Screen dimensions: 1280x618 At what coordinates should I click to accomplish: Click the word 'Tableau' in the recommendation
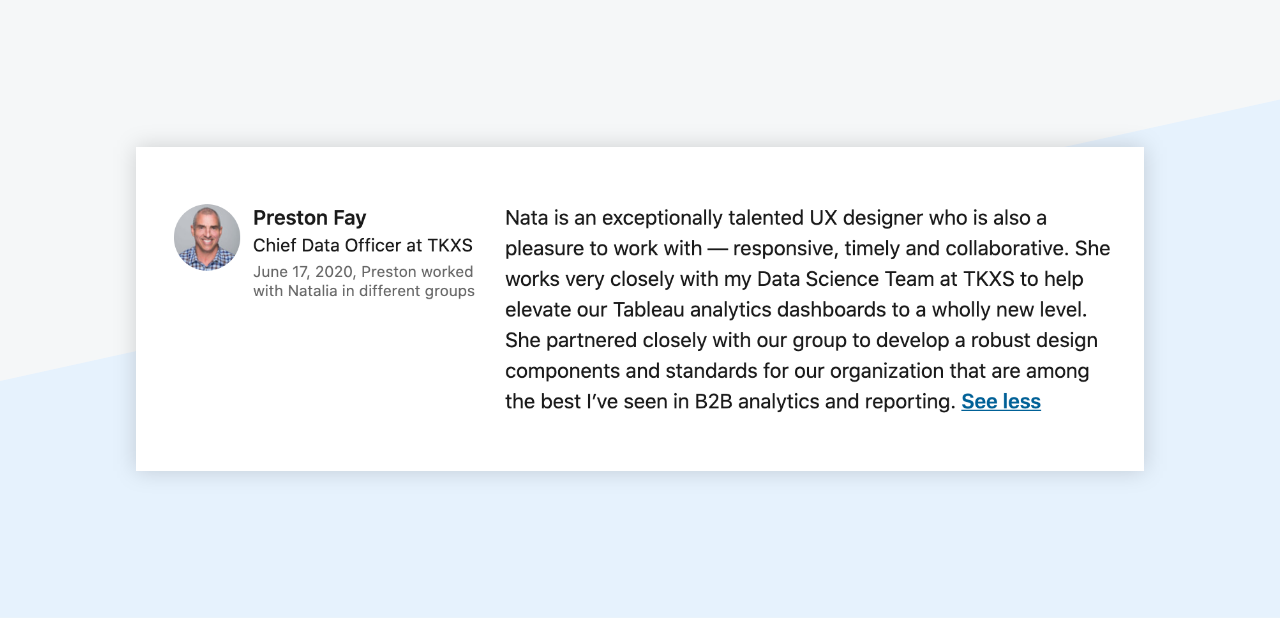point(650,310)
